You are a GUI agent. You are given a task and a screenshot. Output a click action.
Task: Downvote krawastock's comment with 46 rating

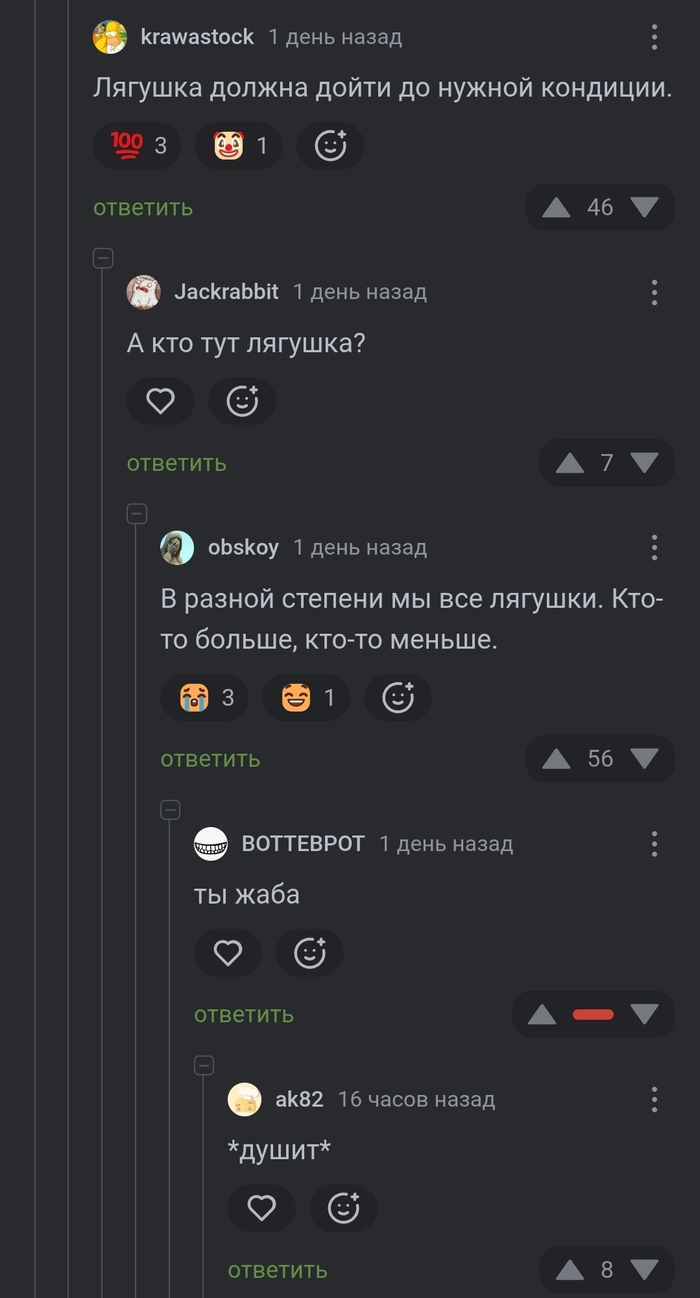click(x=645, y=208)
